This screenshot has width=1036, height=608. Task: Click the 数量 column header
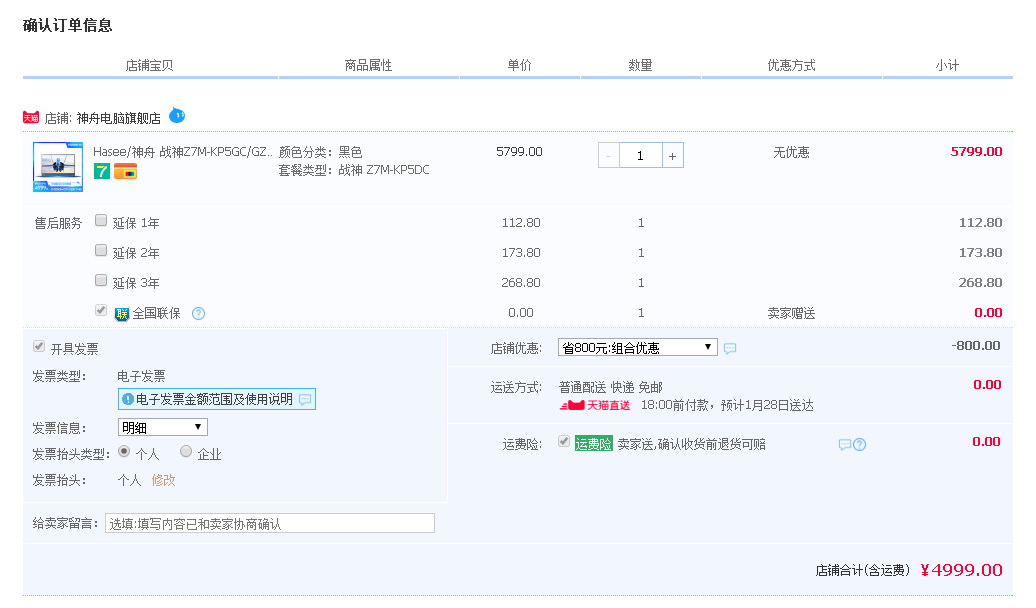[x=640, y=65]
